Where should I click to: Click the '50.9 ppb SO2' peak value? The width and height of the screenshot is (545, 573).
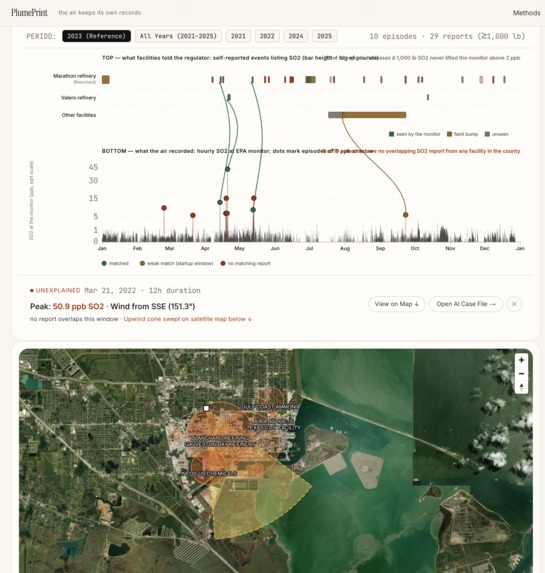coord(78,307)
